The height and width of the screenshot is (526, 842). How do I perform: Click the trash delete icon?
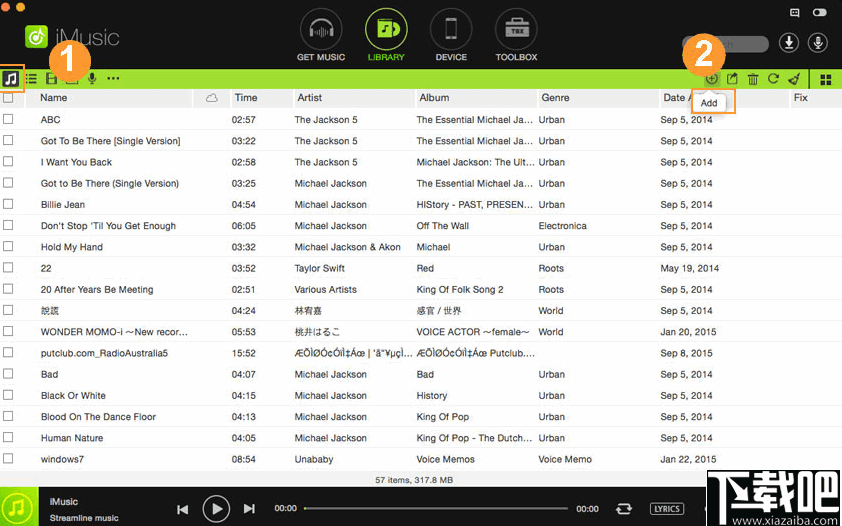coord(753,79)
